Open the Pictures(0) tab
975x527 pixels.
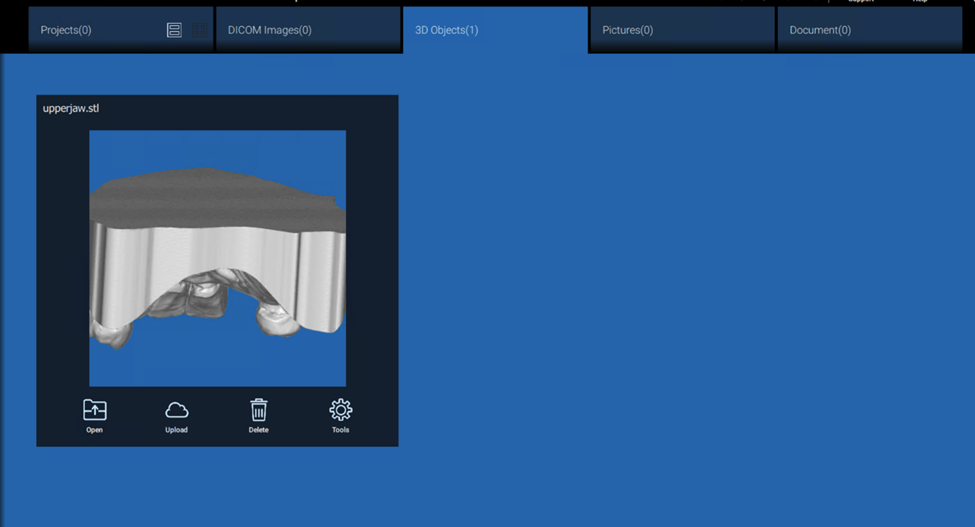tap(628, 30)
